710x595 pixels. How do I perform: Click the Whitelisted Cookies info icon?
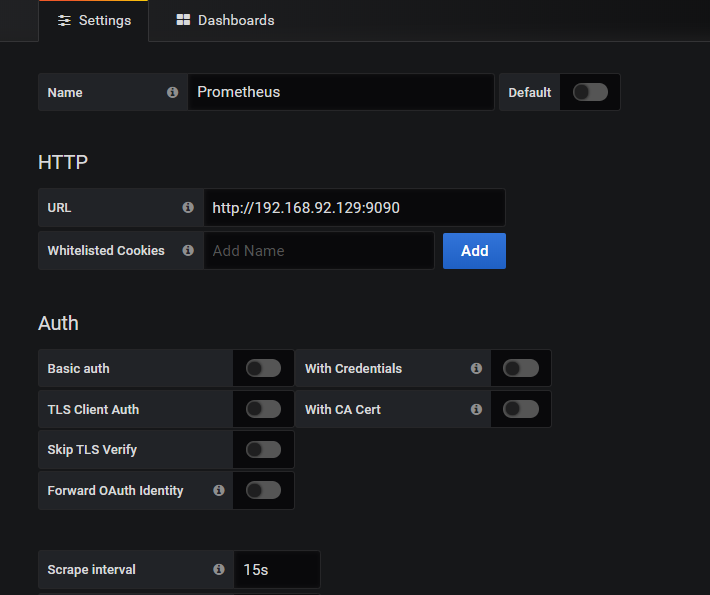(188, 251)
